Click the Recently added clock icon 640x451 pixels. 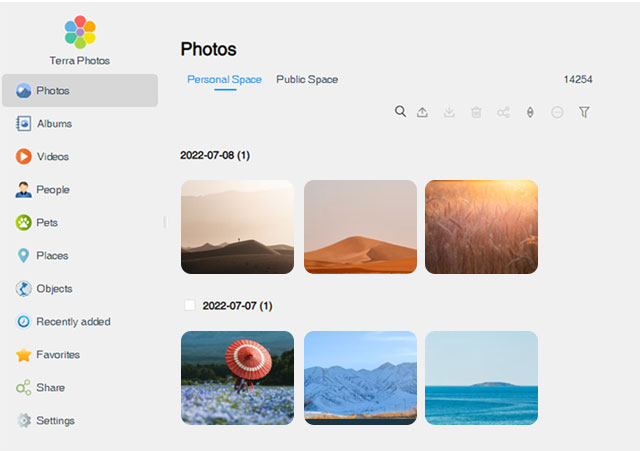coord(23,321)
